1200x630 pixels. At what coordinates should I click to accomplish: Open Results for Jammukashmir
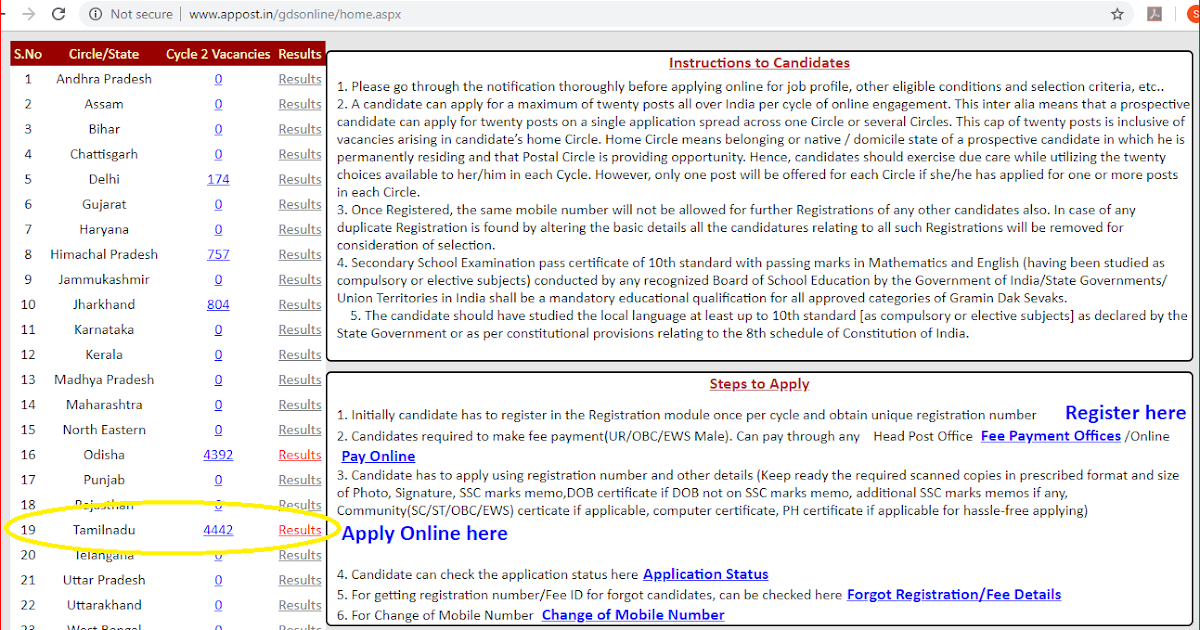pyautogui.click(x=300, y=279)
